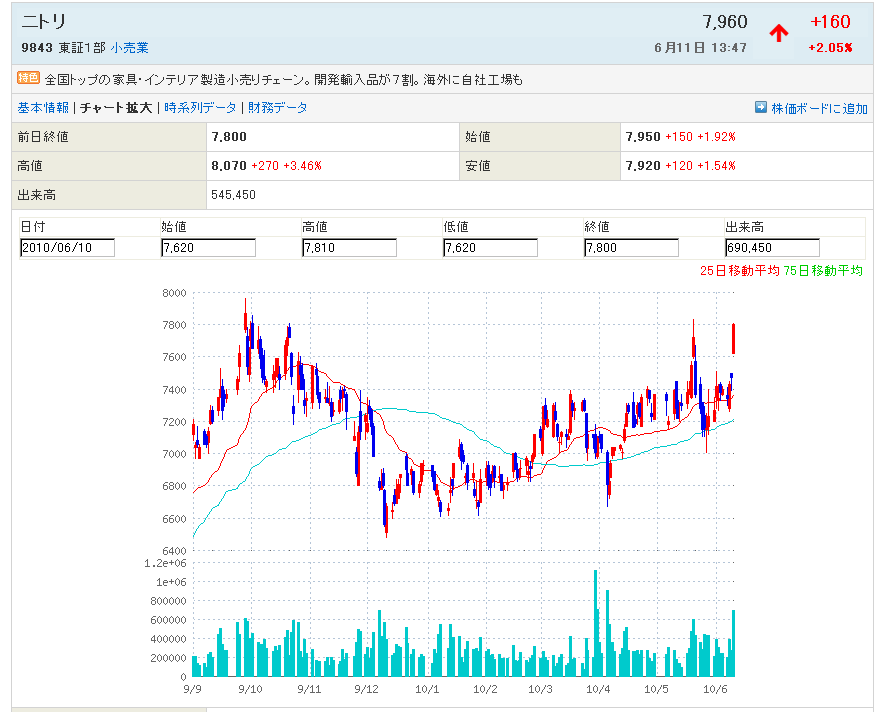Go to the 財務データ tab
The height and width of the screenshot is (712, 880).
[x=278, y=107]
